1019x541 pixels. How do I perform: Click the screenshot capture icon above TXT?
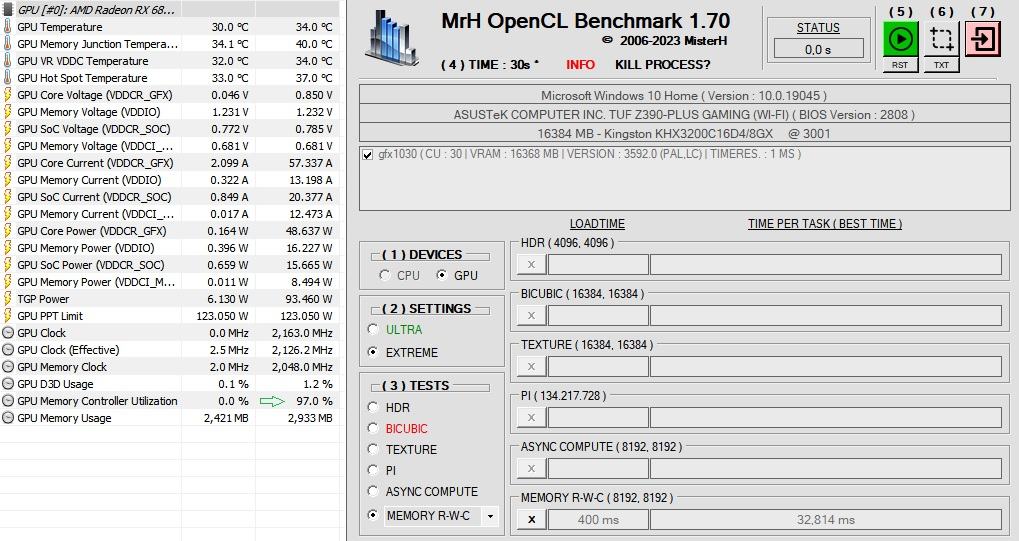point(942,39)
